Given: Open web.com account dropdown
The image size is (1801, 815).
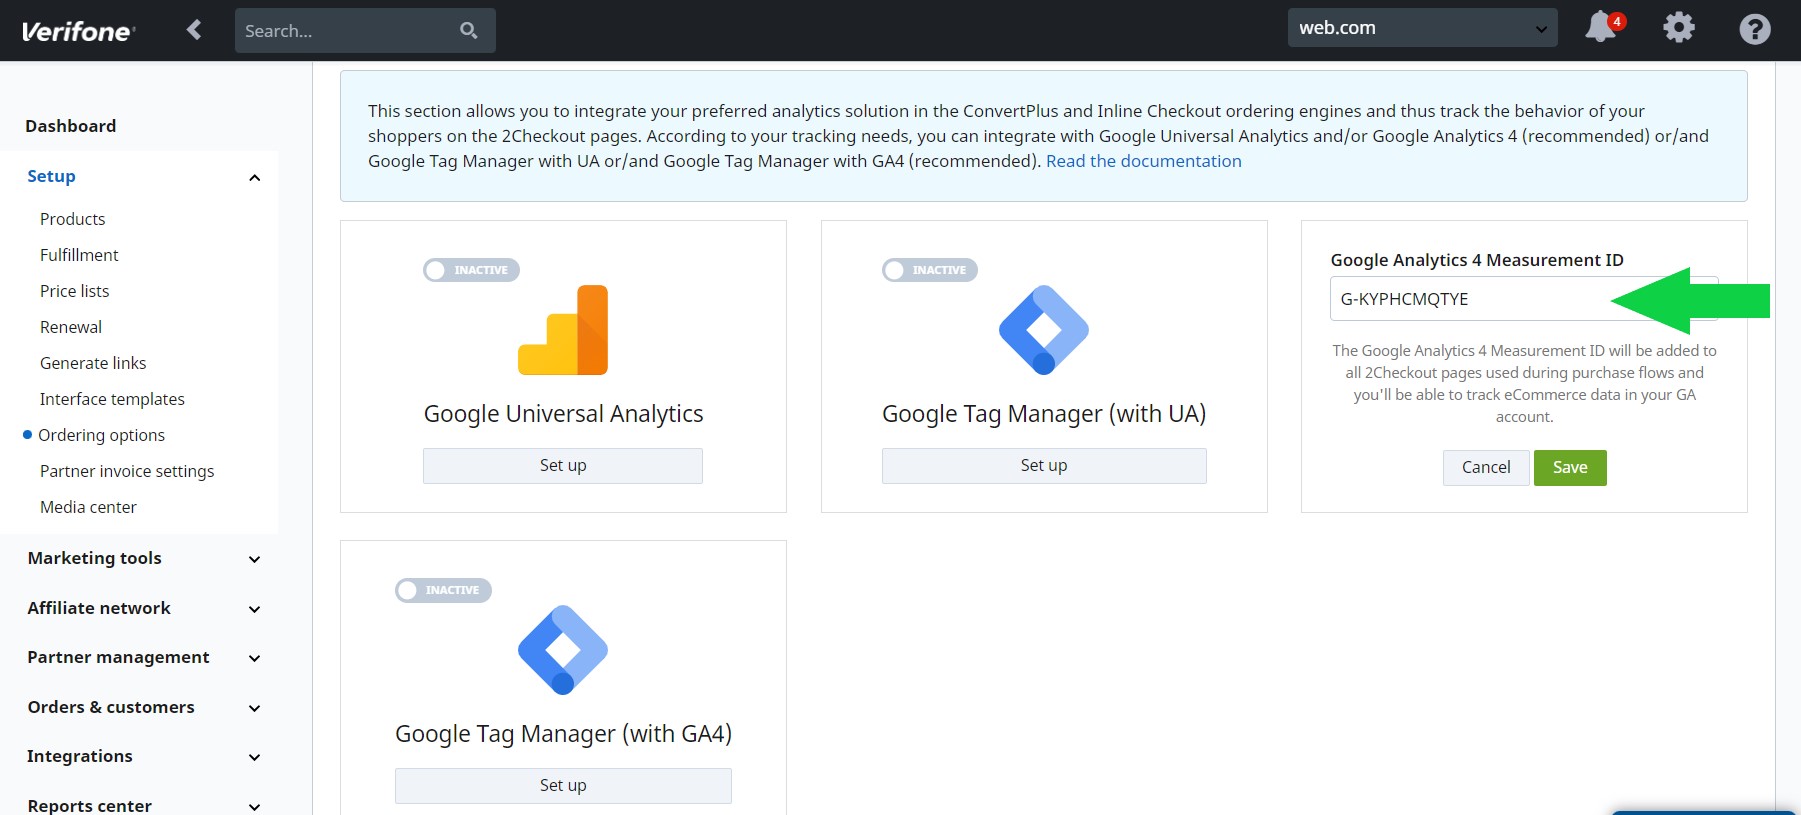Looking at the screenshot, I should (x=1422, y=28).
